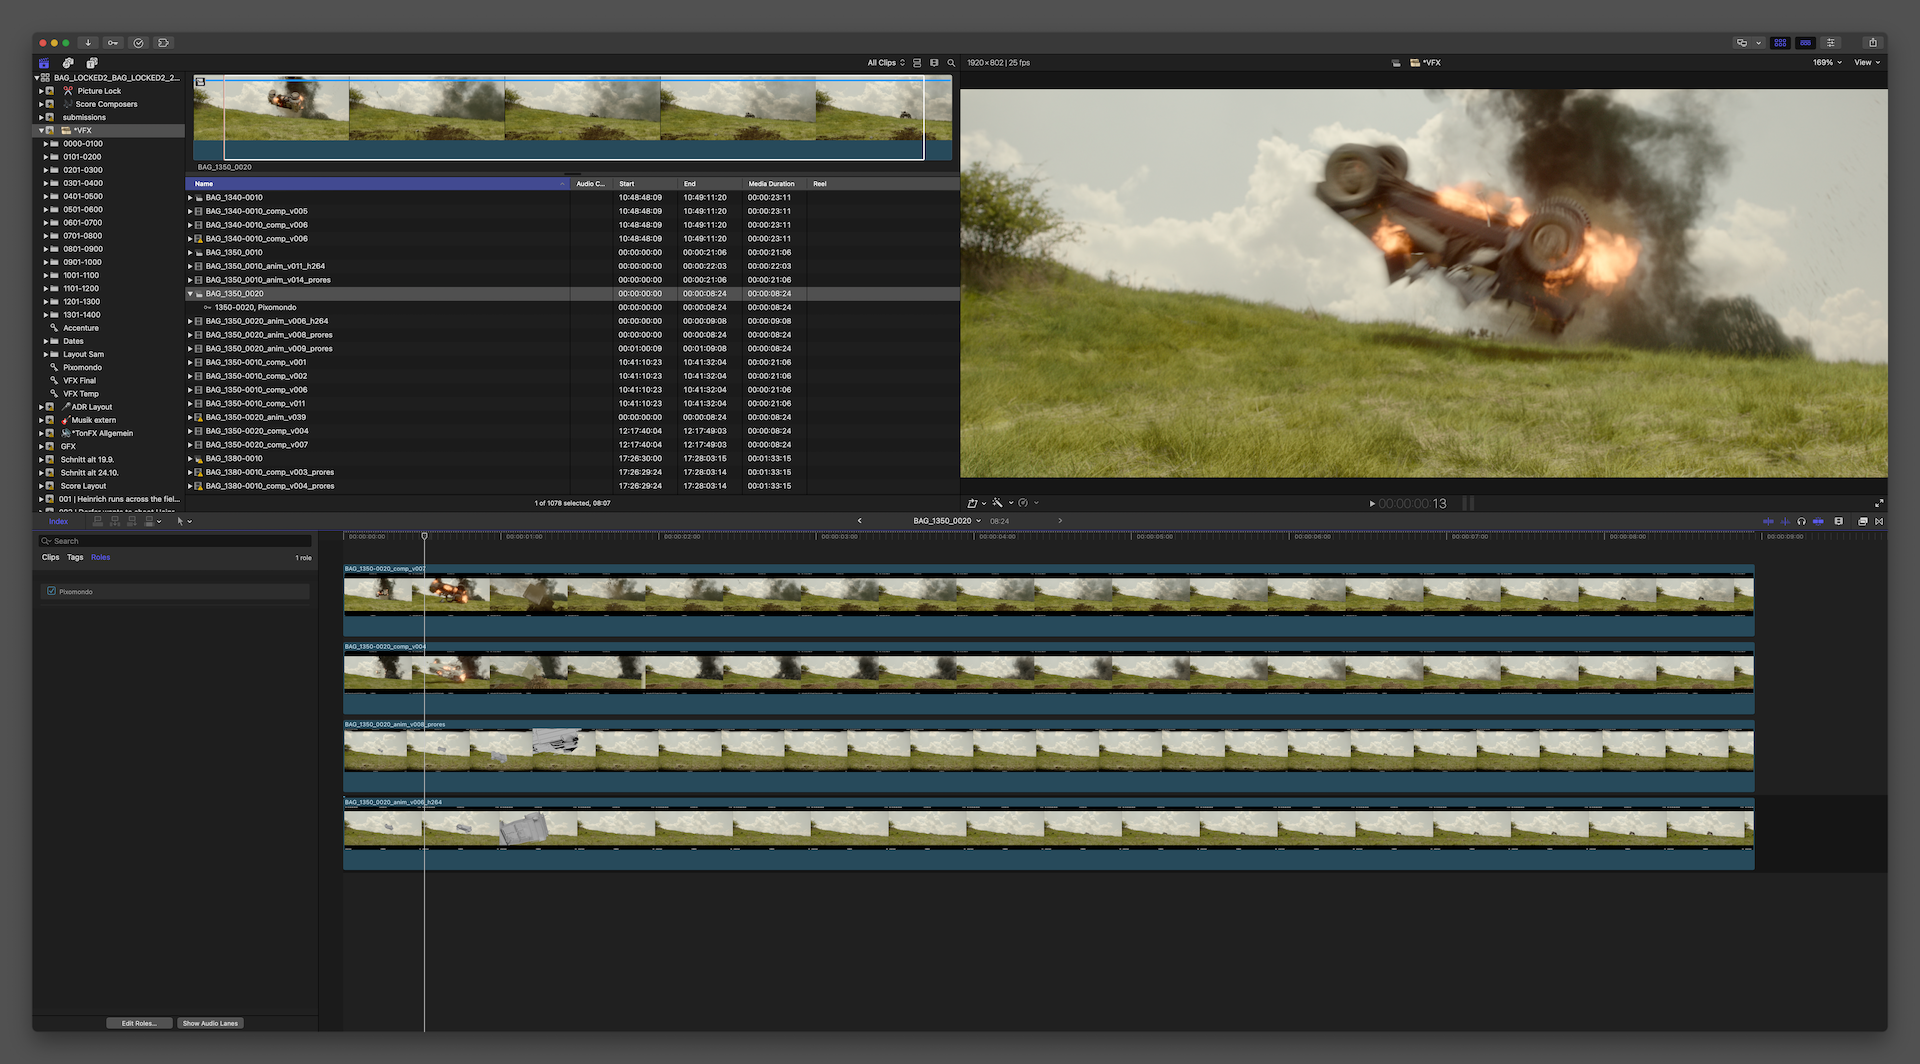Show background tasks checkmark icon
Screen dimensions: 1920x1064
pos(138,43)
